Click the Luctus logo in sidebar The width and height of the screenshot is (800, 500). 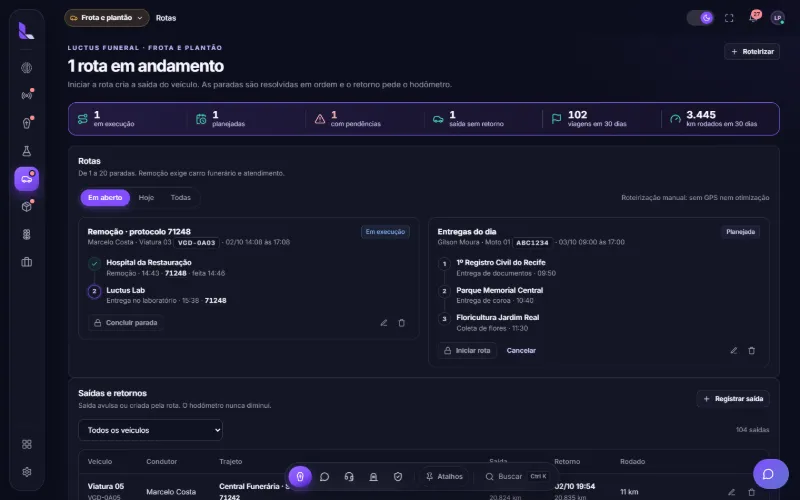click(27, 31)
